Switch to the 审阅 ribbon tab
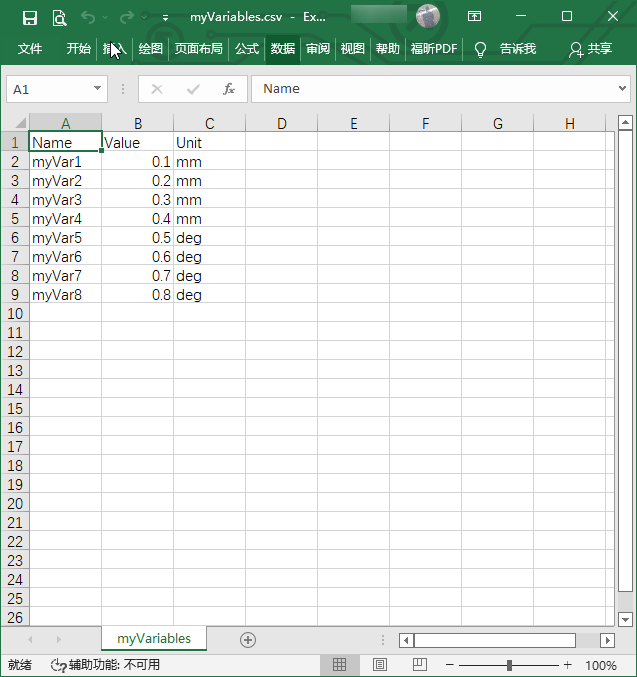The image size is (637, 677). click(318, 48)
